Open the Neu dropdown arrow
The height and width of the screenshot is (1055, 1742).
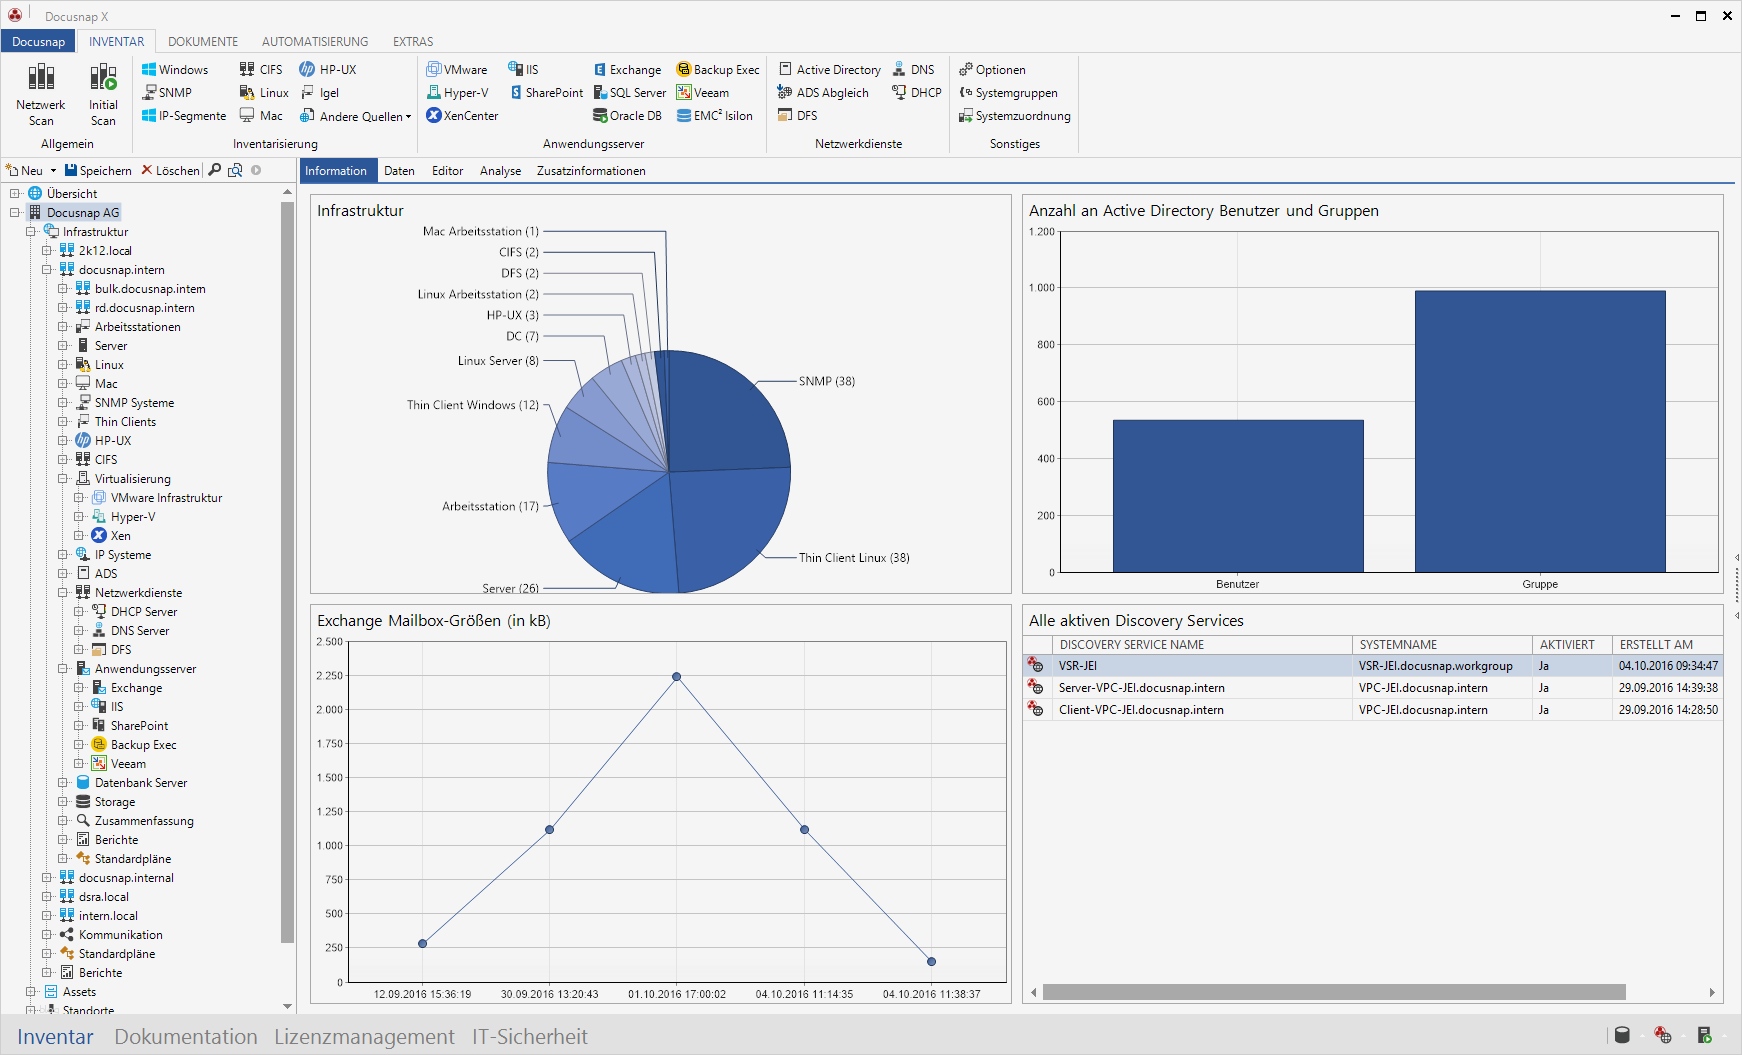pos(53,171)
